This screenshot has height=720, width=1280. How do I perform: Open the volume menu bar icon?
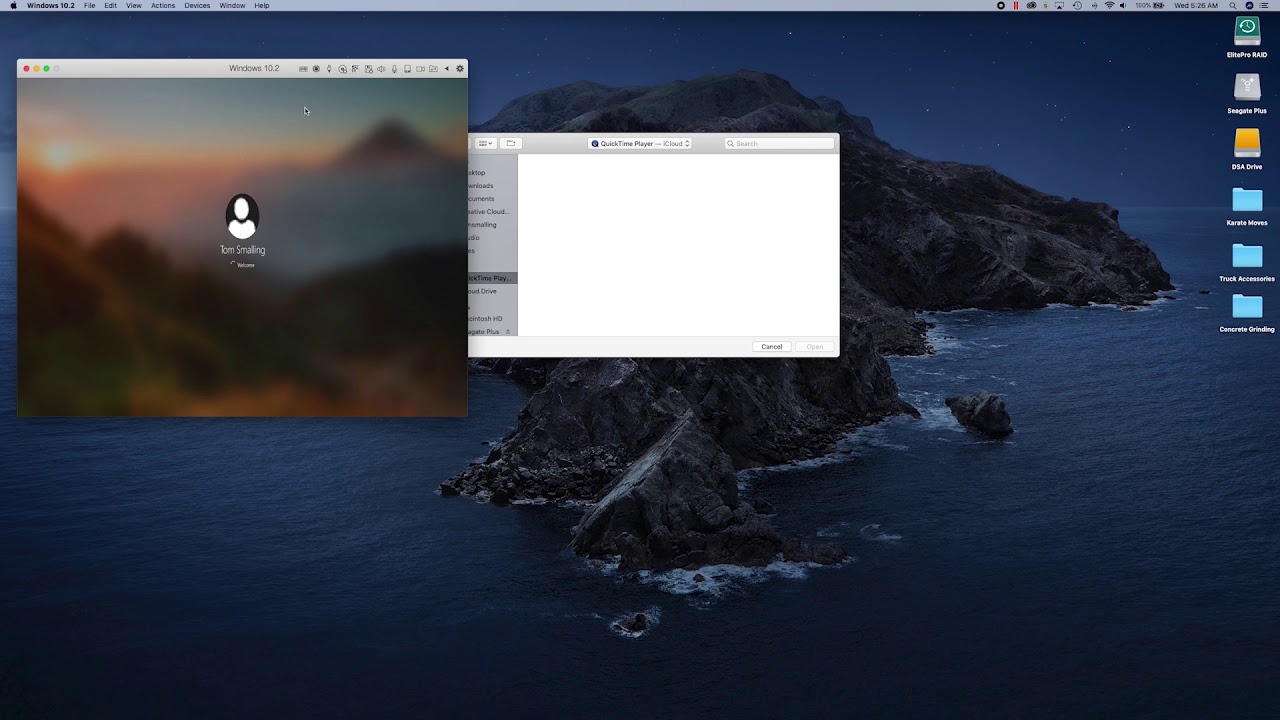[x=1123, y=6]
